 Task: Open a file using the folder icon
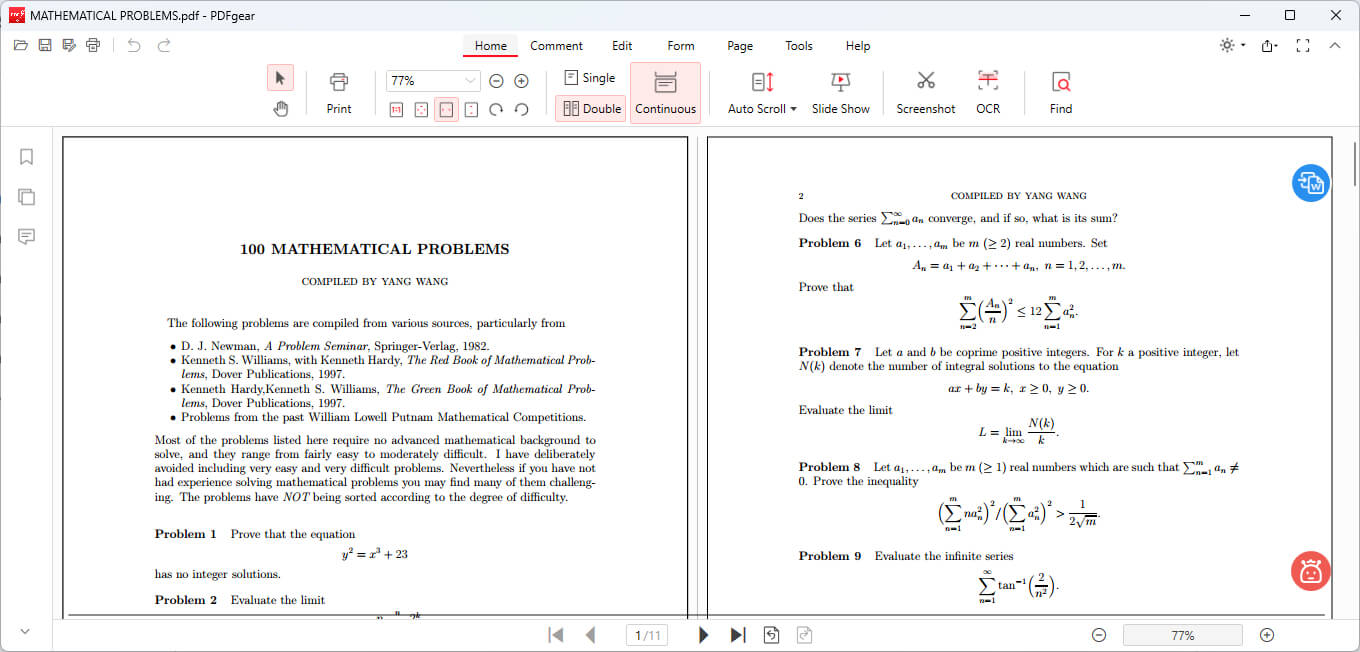click(x=20, y=44)
